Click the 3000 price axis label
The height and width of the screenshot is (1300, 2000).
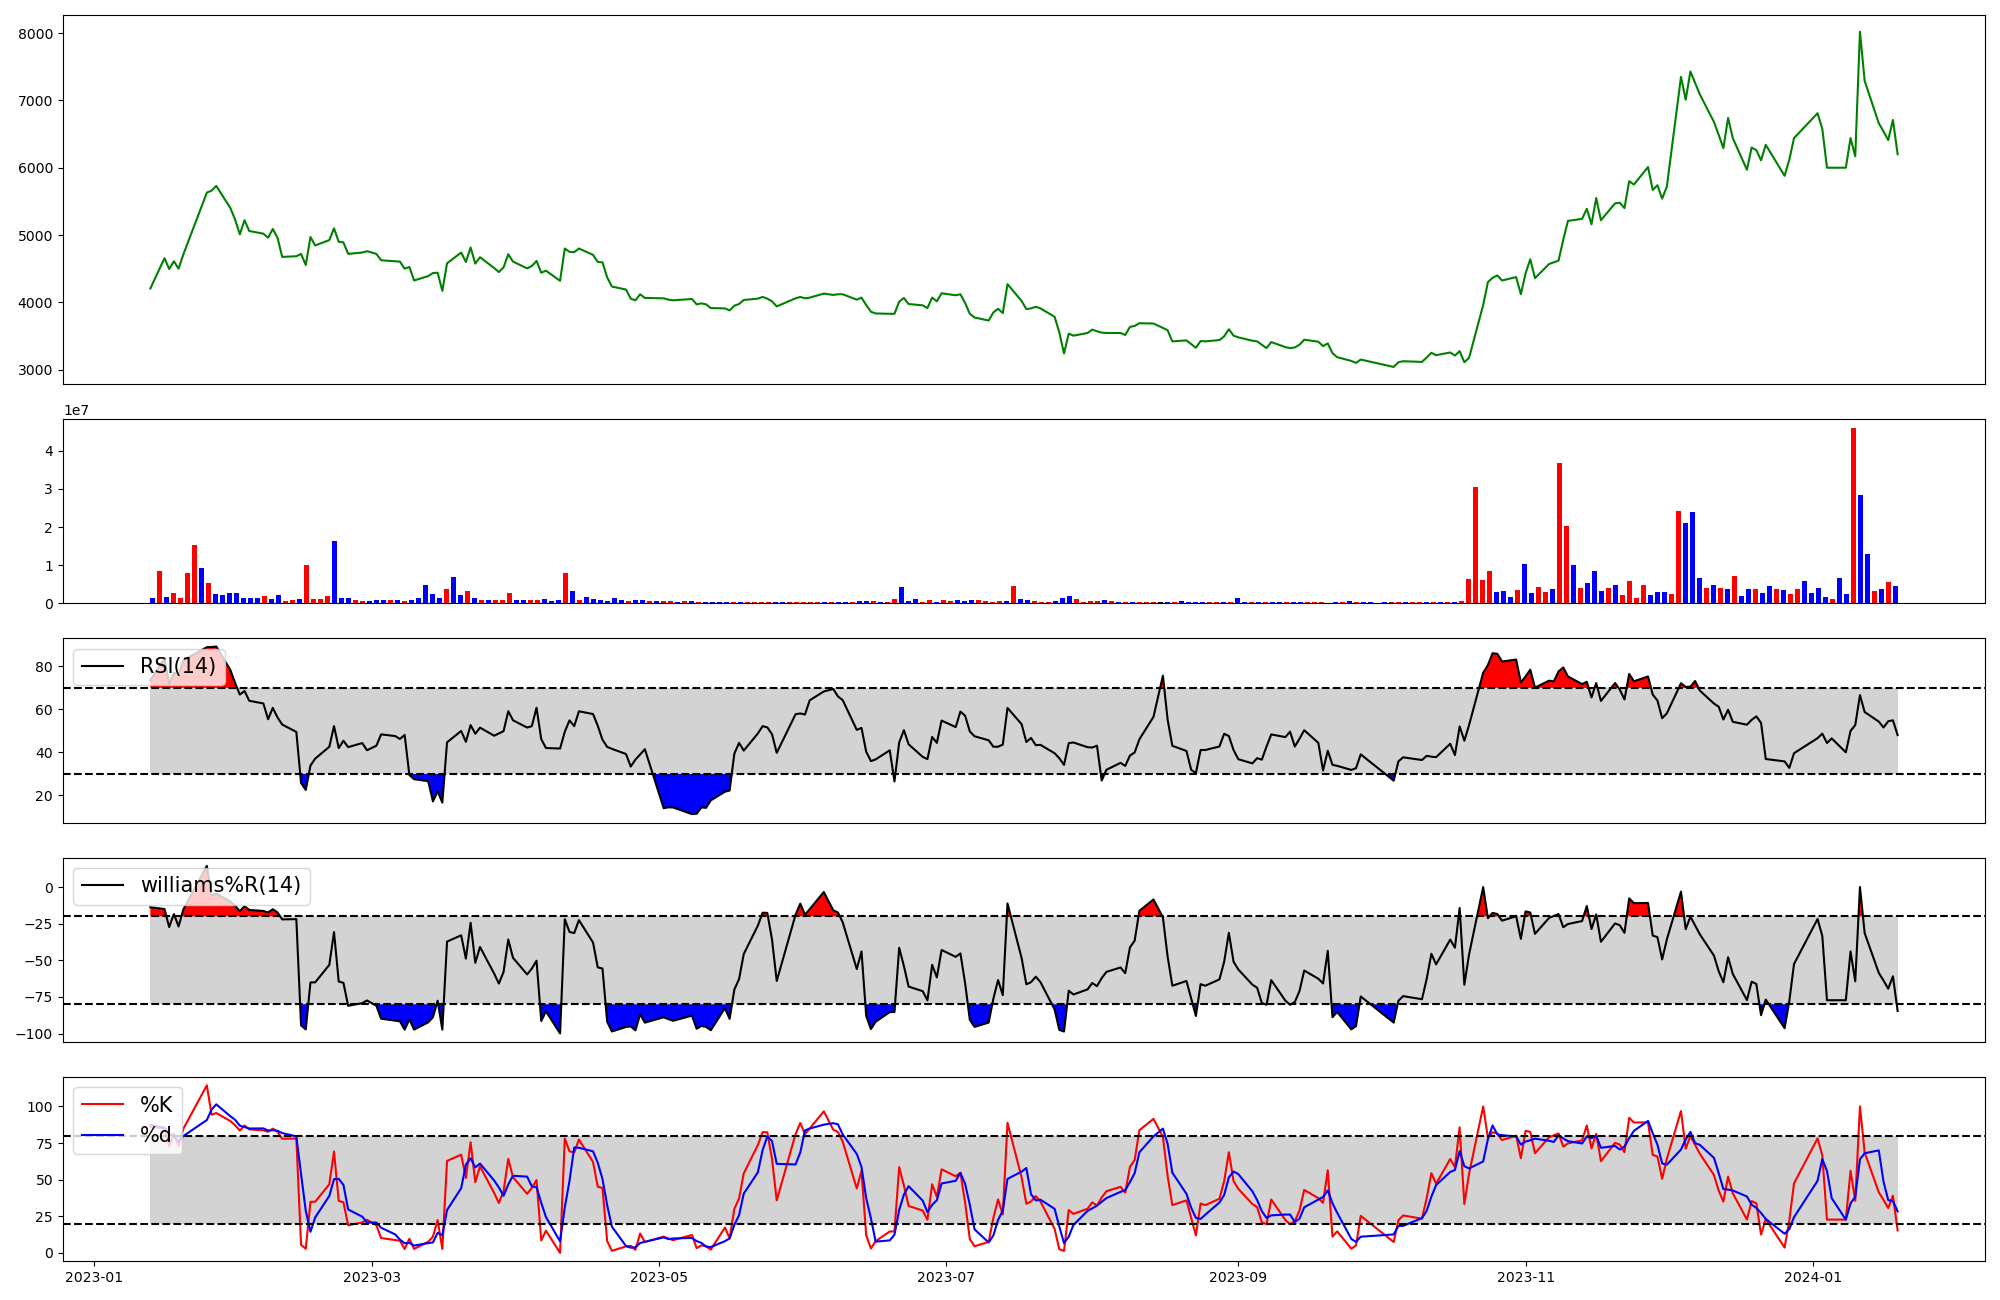pyautogui.click(x=35, y=370)
